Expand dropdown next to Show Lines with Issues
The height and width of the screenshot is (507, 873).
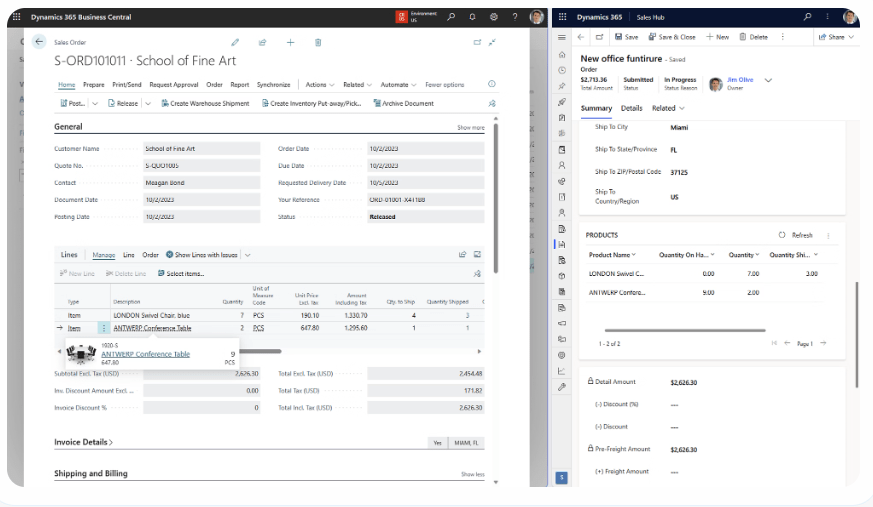[247, 255]
